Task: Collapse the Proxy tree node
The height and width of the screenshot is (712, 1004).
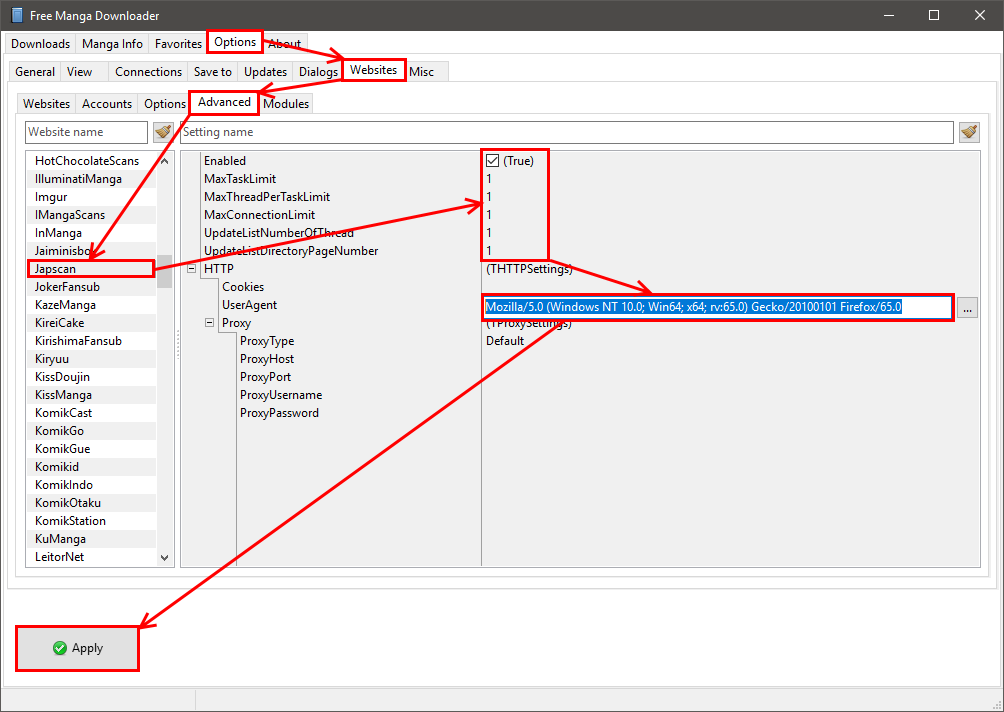Action: (209, 323)
